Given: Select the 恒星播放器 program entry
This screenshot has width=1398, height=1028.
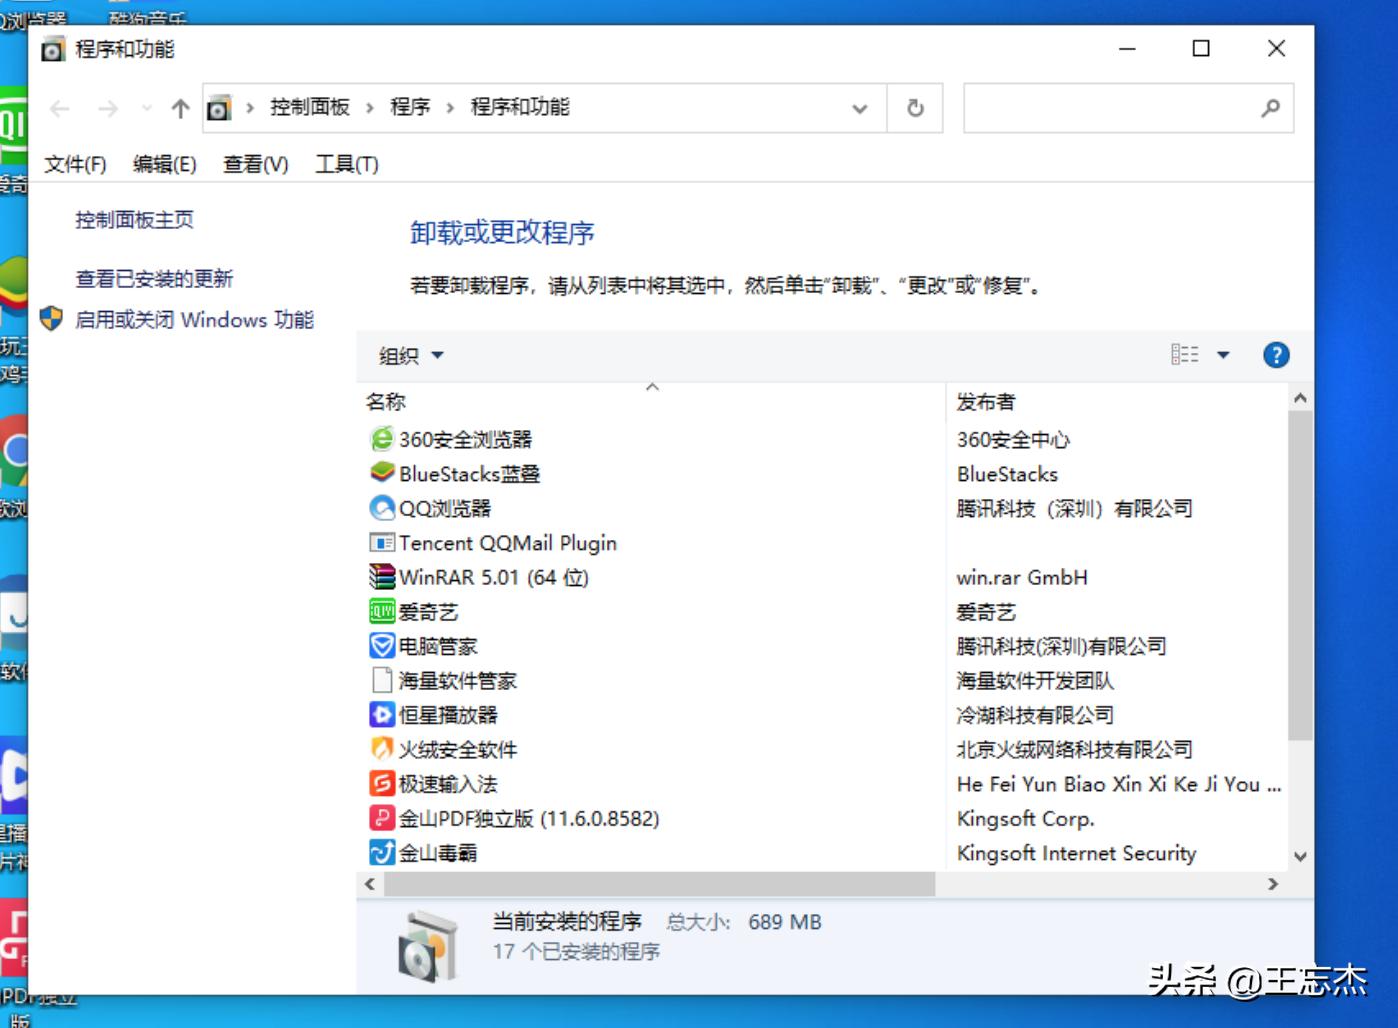Looking at the screenshot, I should pyautogui.click(x=450, y=714).
